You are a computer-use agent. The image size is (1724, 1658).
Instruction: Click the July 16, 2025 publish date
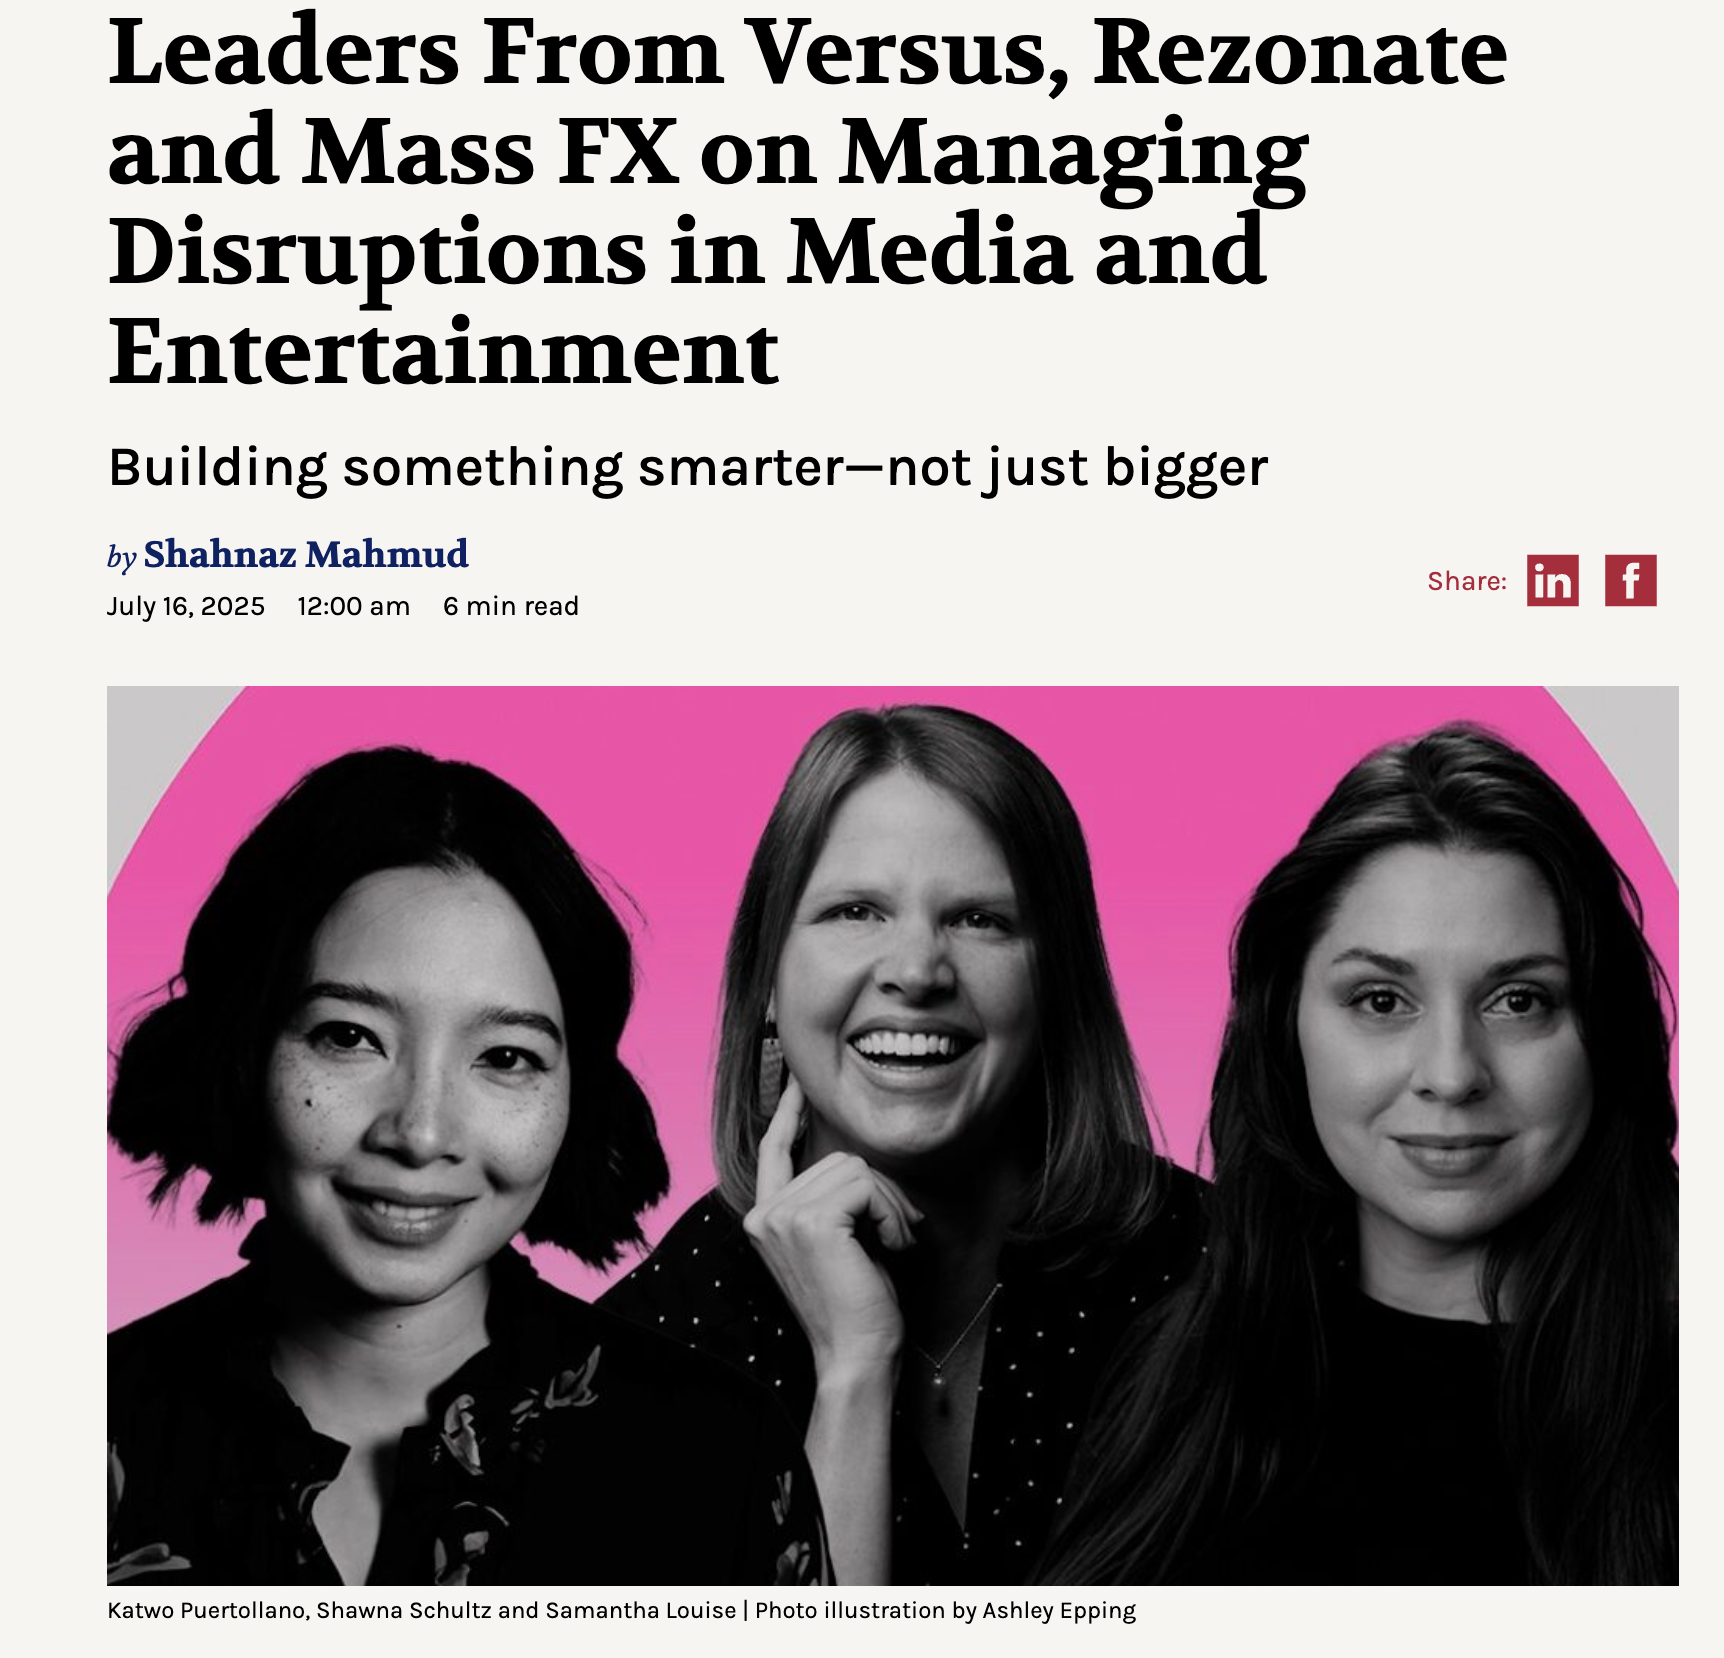pyautogui.click(x=186, y=606)
